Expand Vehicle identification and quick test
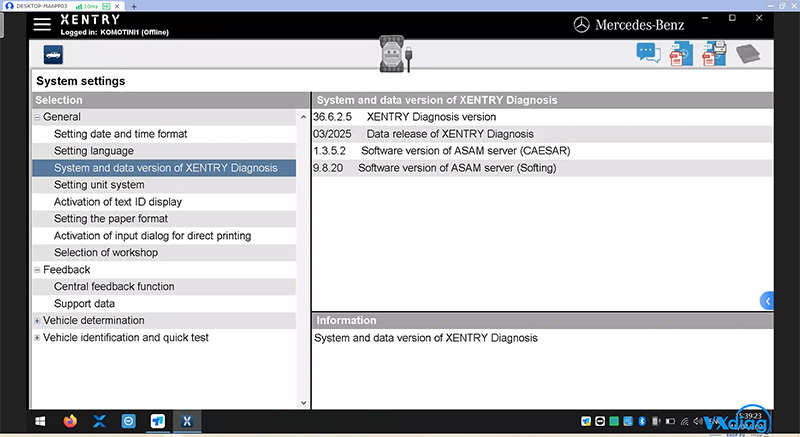Screen dimensions: 800x437 click(x=37, y=338)
